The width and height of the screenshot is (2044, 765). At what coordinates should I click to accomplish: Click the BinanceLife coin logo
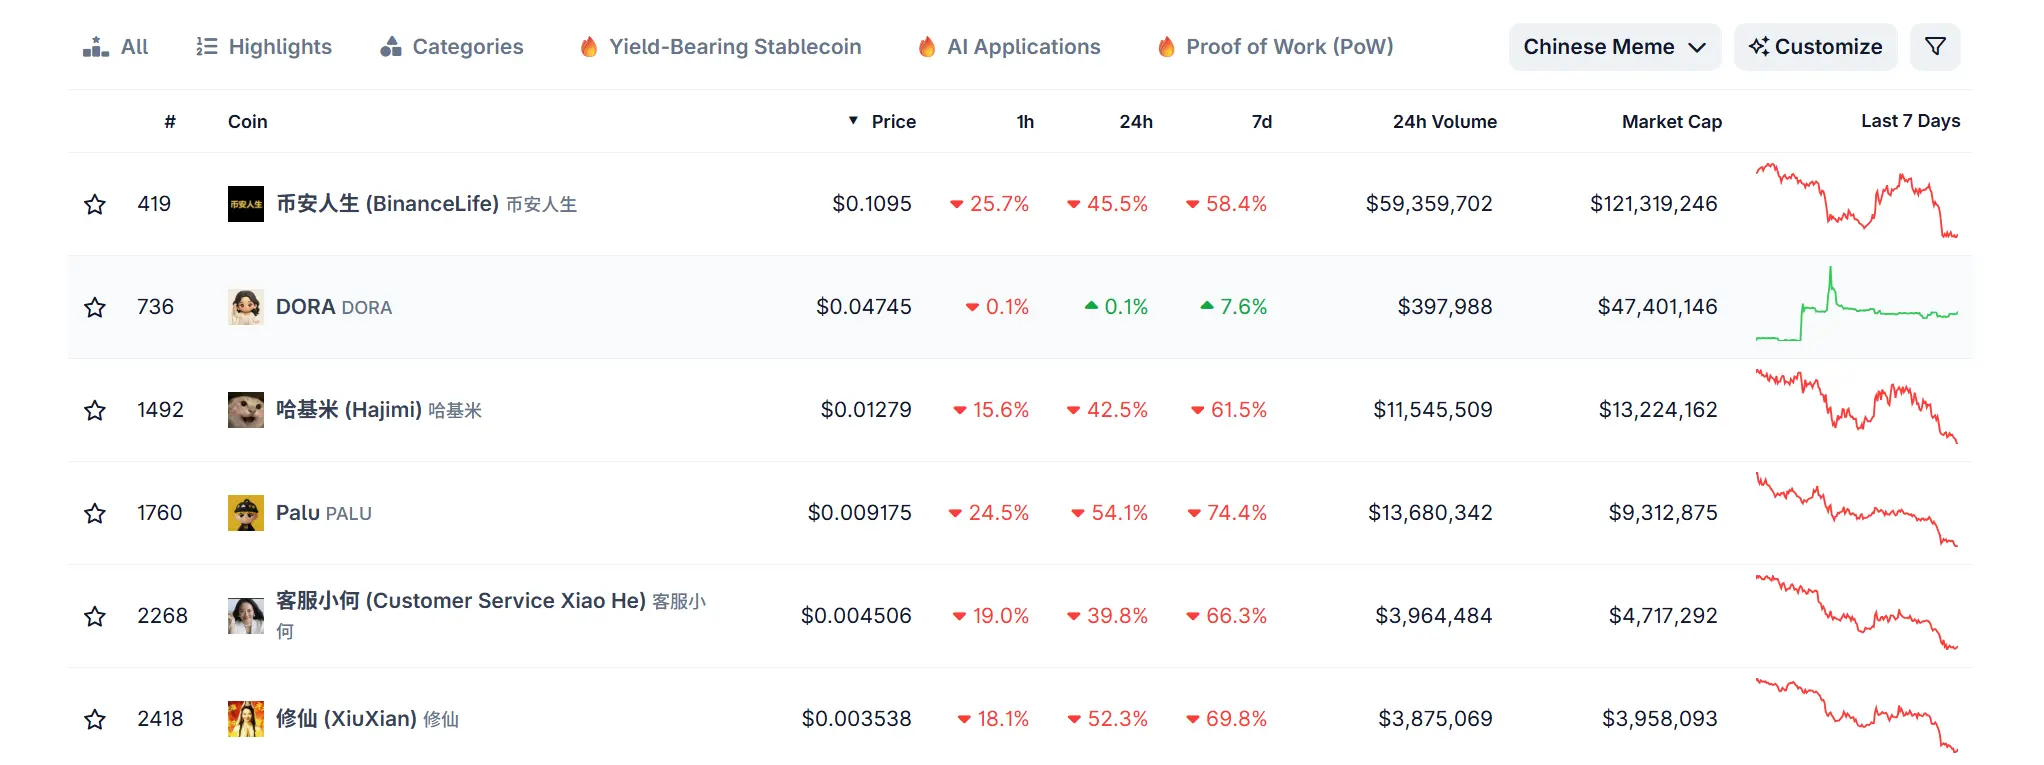246,204
